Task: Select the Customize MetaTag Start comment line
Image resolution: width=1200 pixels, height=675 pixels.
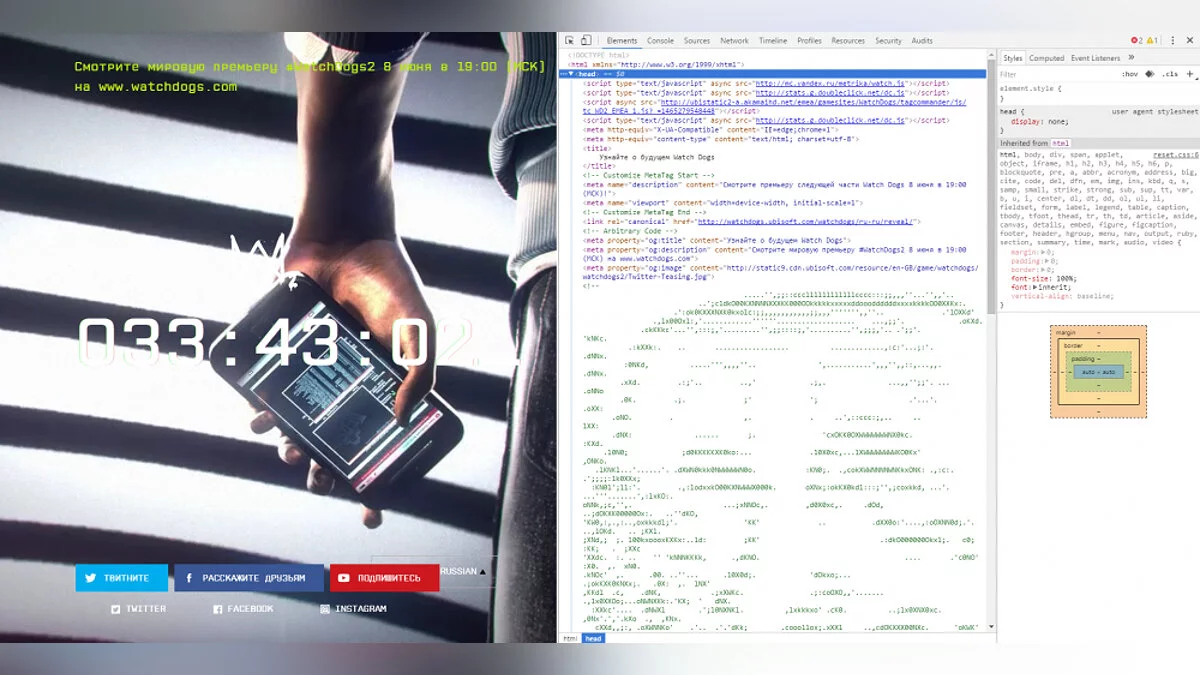Action: point(649,175)
